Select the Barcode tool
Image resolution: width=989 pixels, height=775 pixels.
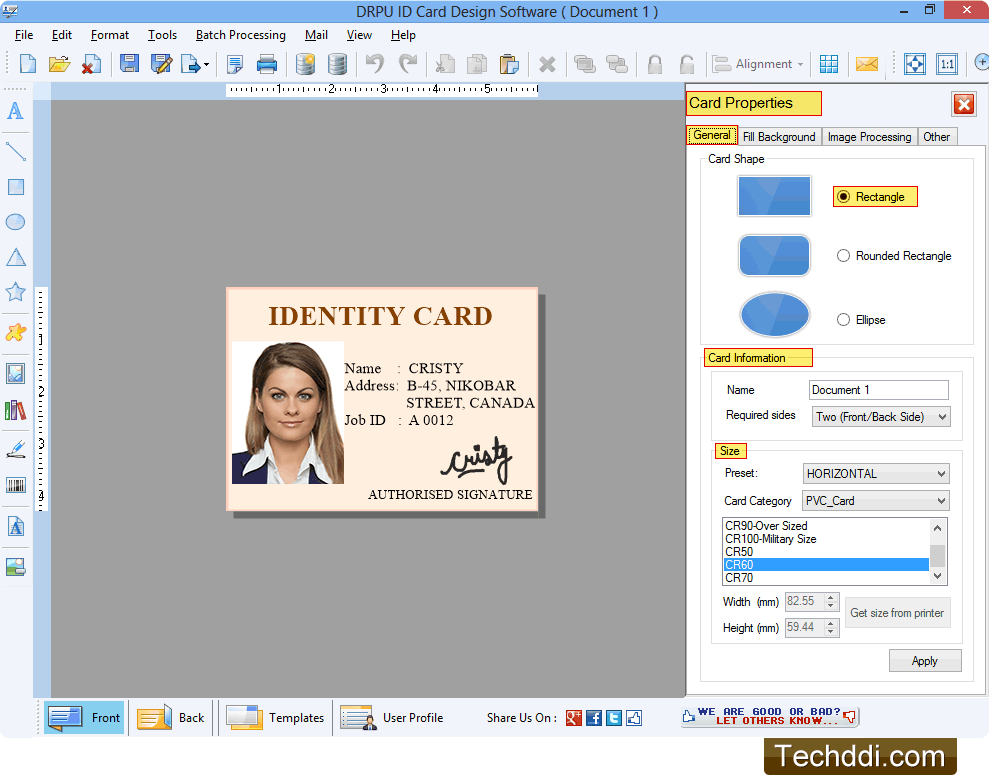pos(15,486)
